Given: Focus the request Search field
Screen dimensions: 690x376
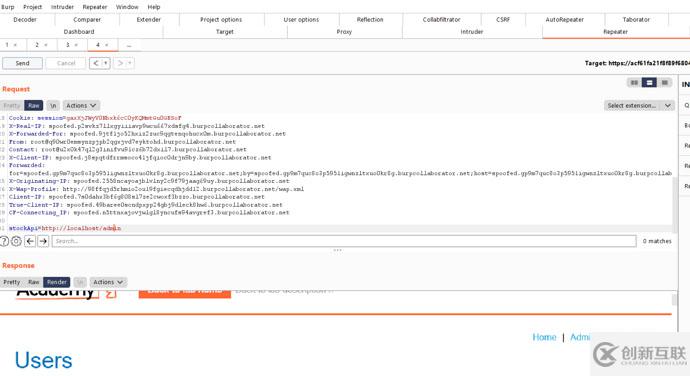Looking at the screenshot, I should tap(344, 241).
